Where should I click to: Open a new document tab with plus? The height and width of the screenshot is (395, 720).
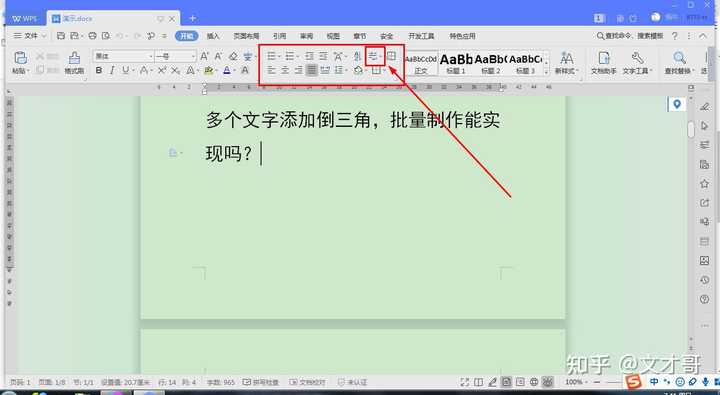pyautogui.click(x=193, y=18)
